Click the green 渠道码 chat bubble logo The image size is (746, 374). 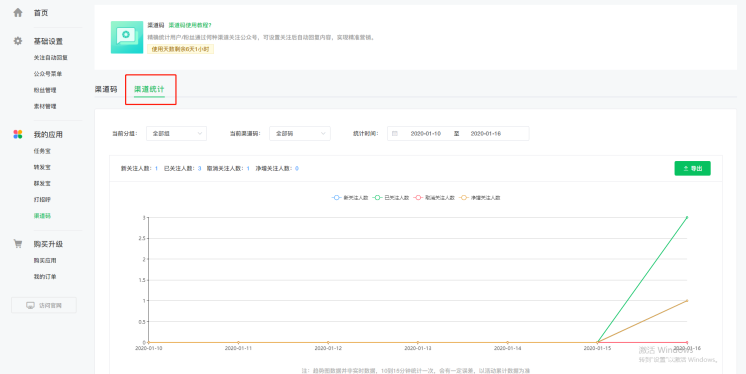pos(127,37)
